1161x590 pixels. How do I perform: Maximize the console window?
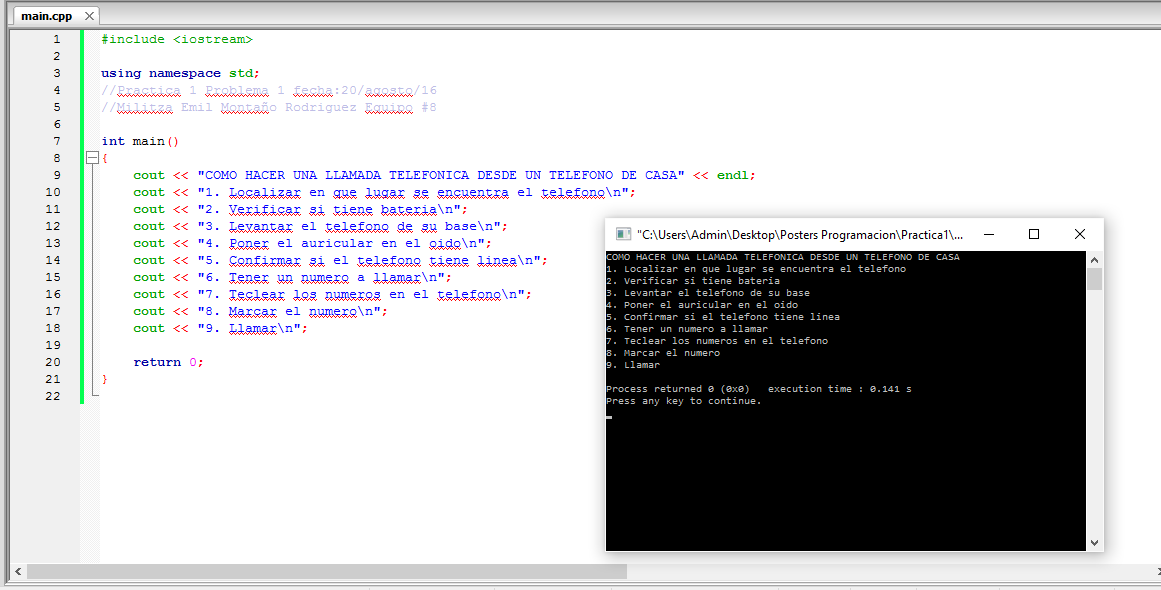pos(1034,233)
